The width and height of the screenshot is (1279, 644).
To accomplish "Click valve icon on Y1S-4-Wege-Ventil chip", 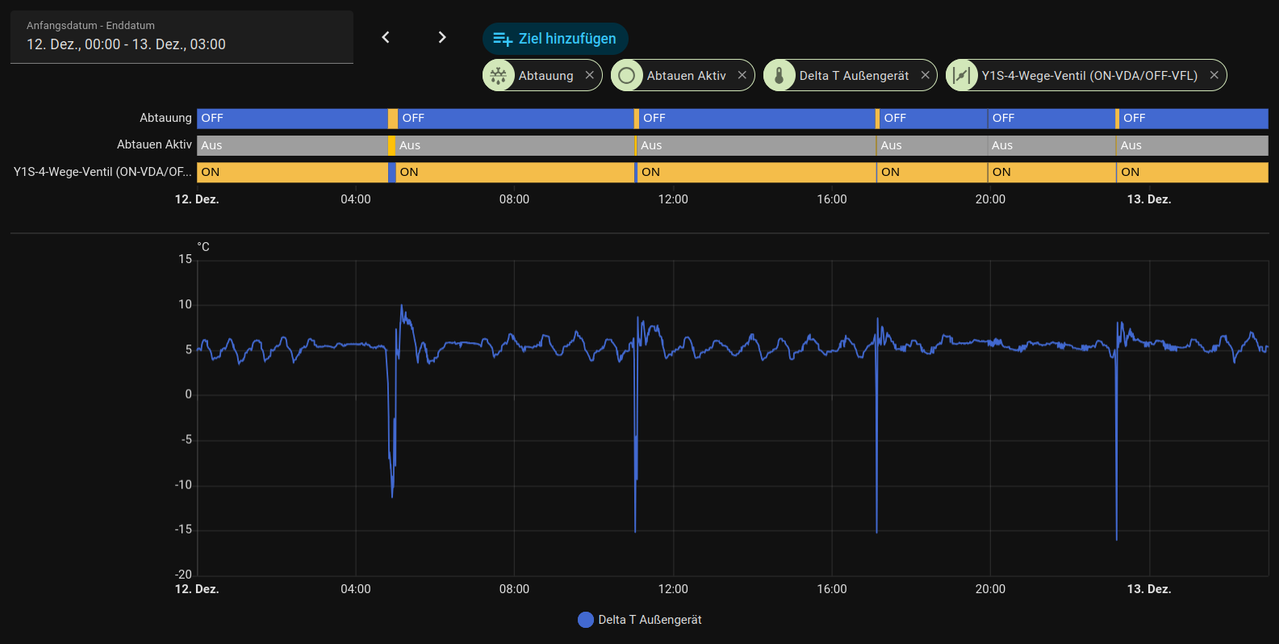I will pos(962,75).
